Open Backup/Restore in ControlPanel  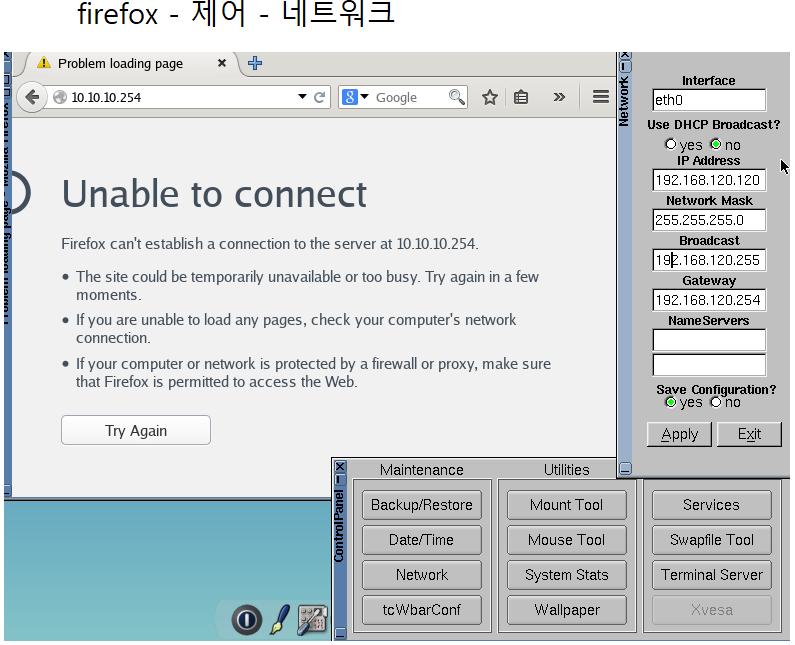[422, 505]
